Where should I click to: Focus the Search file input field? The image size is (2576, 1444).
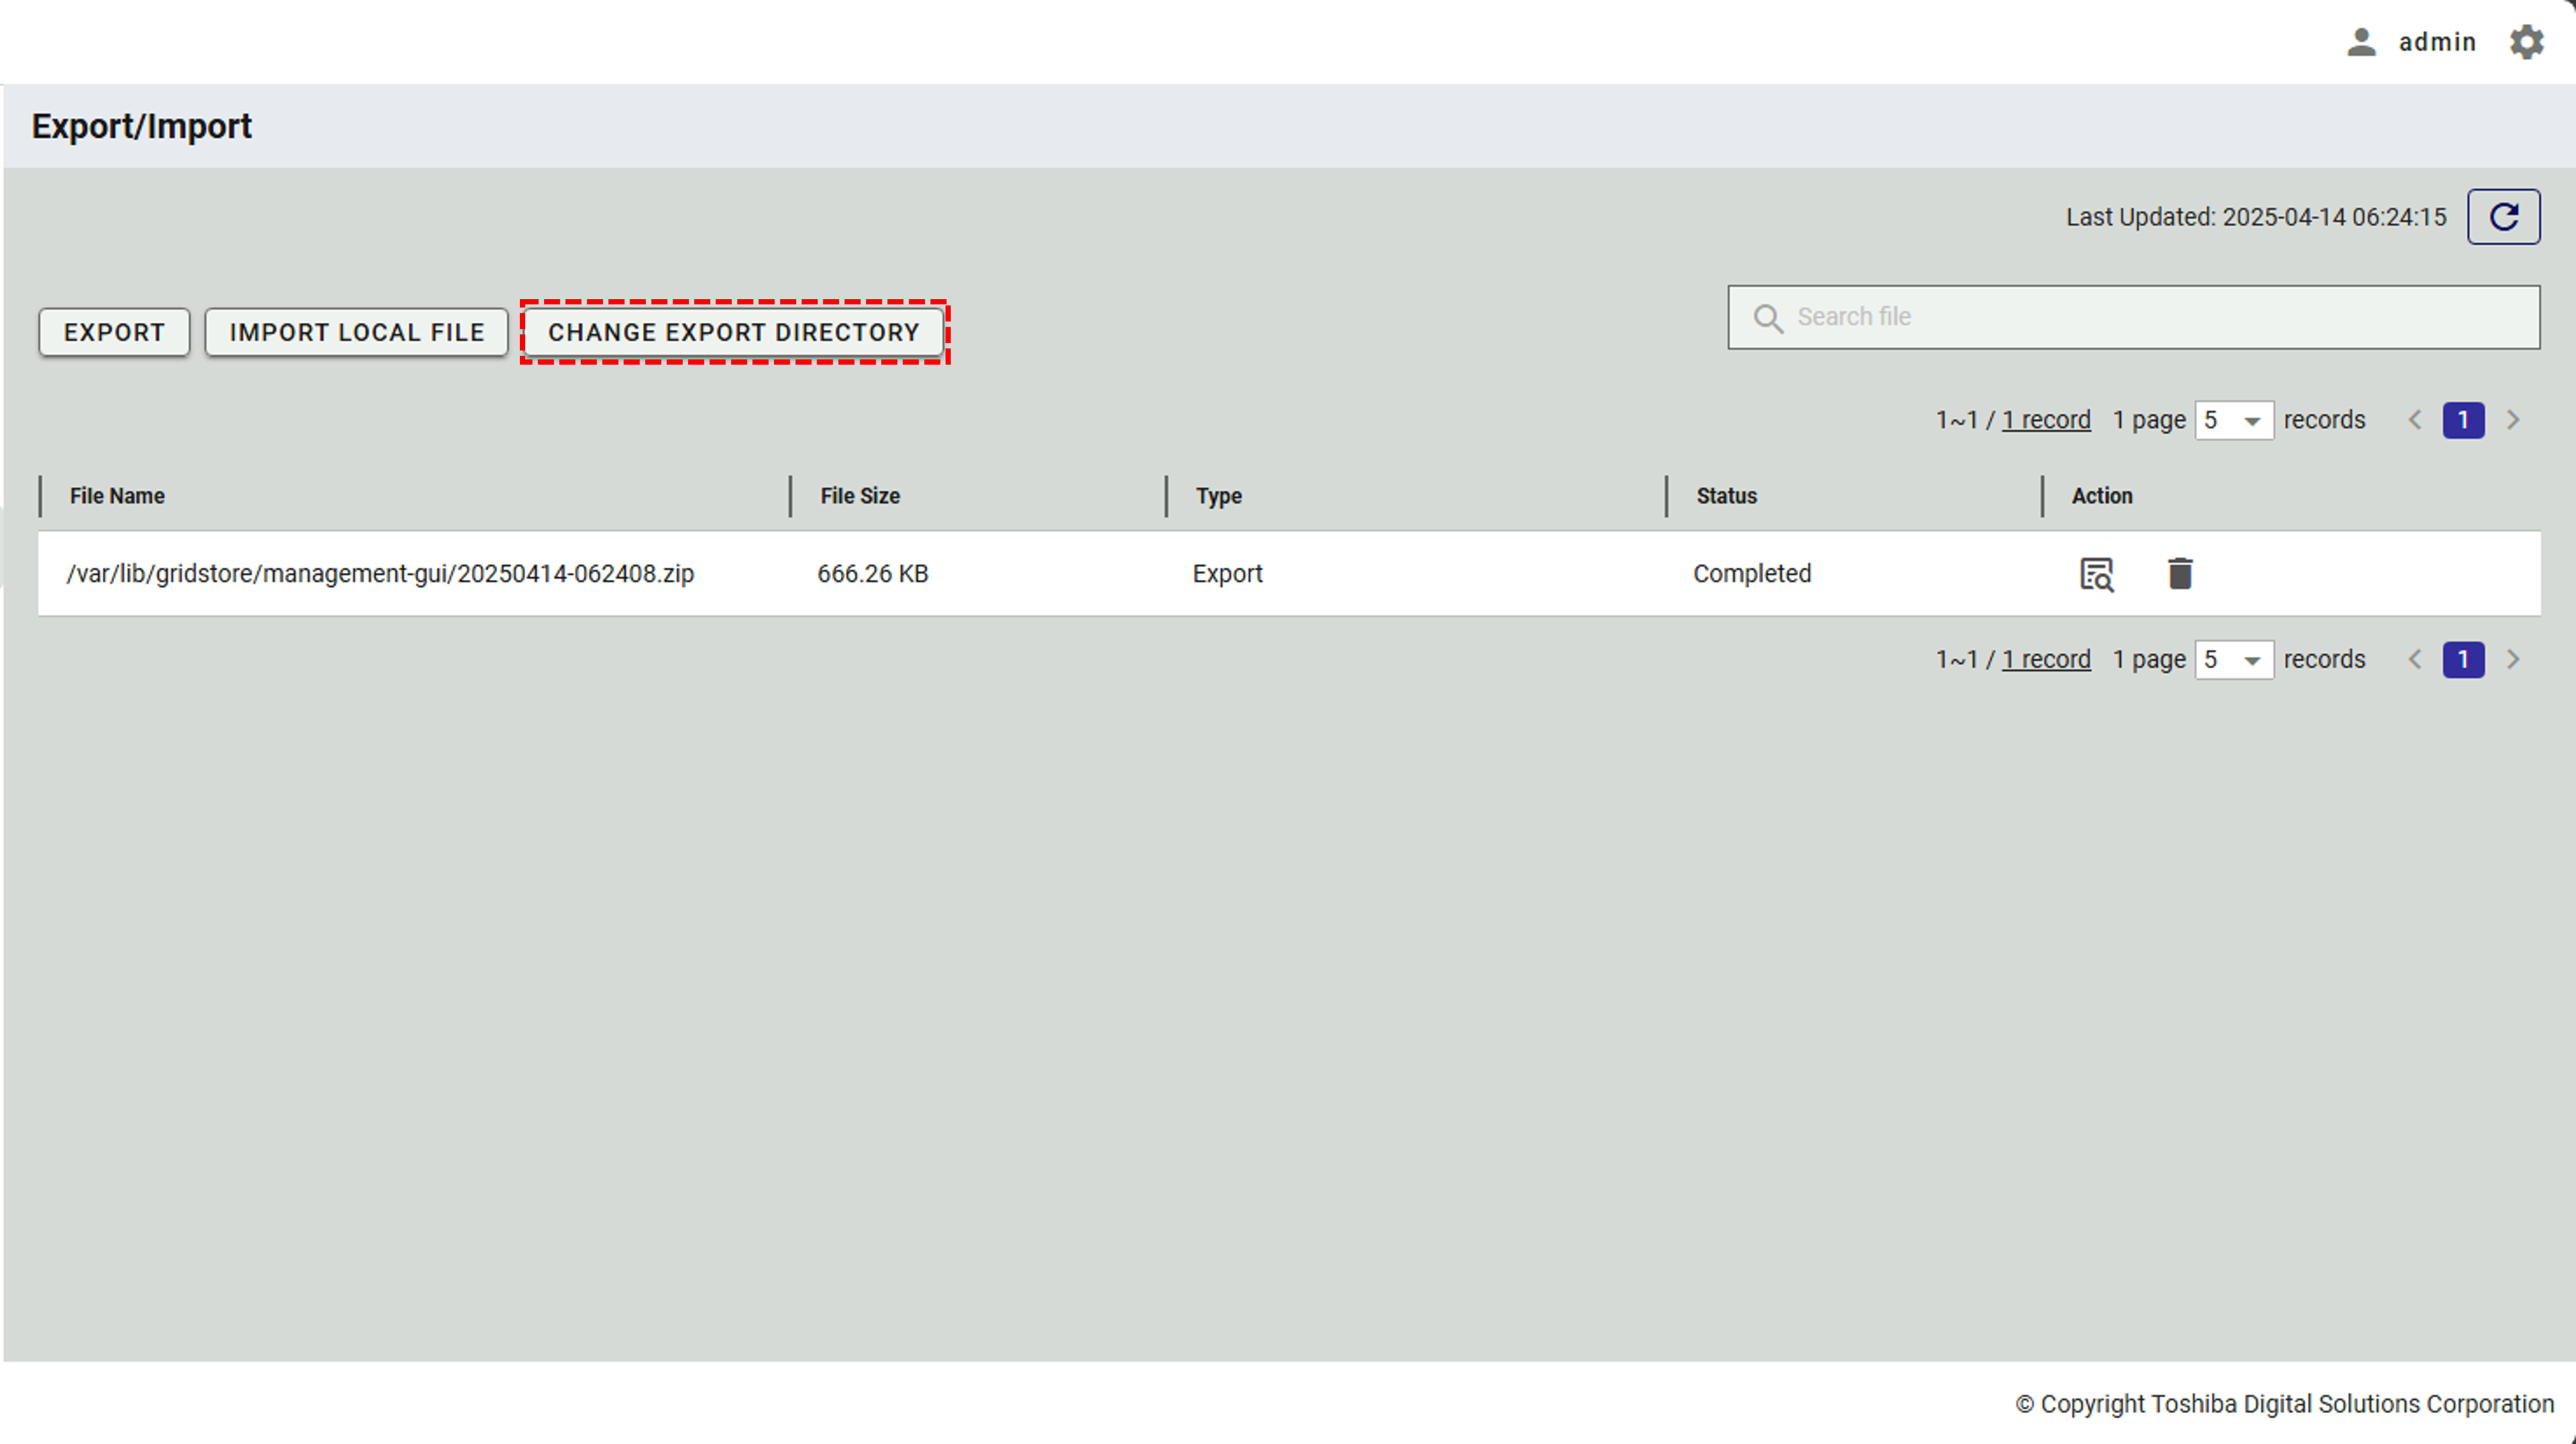pyautogui.click(x=2150, y=317)
